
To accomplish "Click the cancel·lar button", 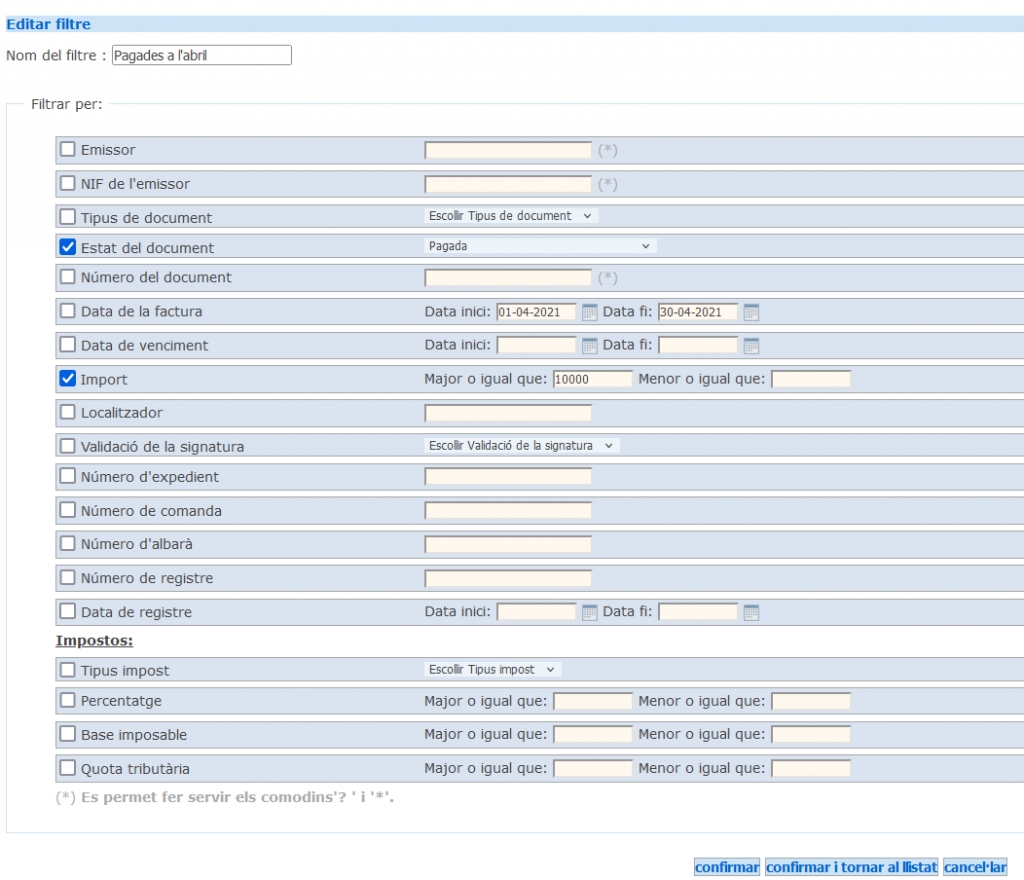I will (974, 867).
